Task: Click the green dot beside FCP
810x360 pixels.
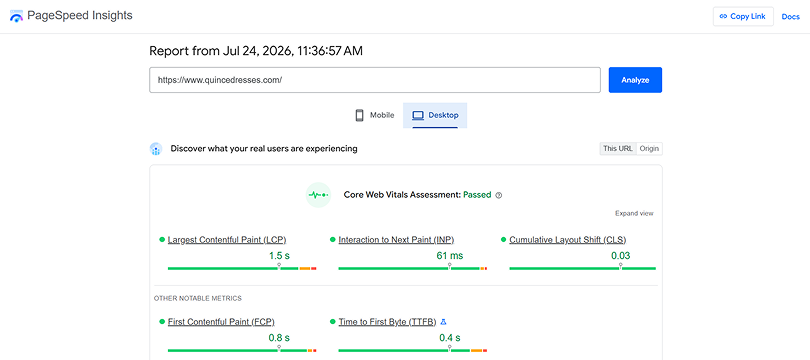Action: (x=162, y=322)
